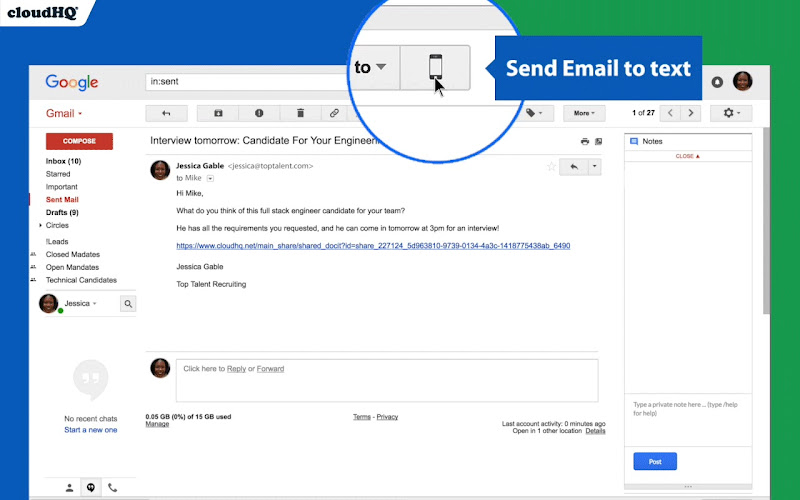Expand the Circles label
800x500 pixels.
click(40, 225)
